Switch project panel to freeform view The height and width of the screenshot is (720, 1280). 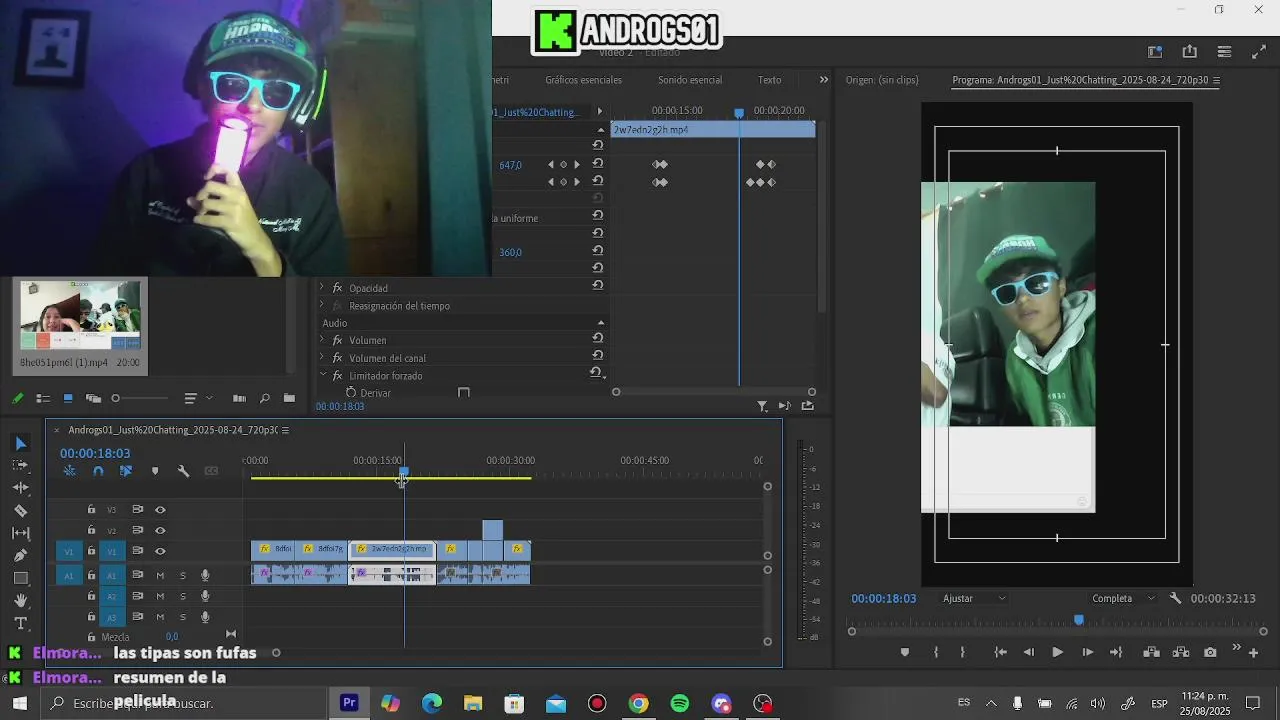pos(93,398)
